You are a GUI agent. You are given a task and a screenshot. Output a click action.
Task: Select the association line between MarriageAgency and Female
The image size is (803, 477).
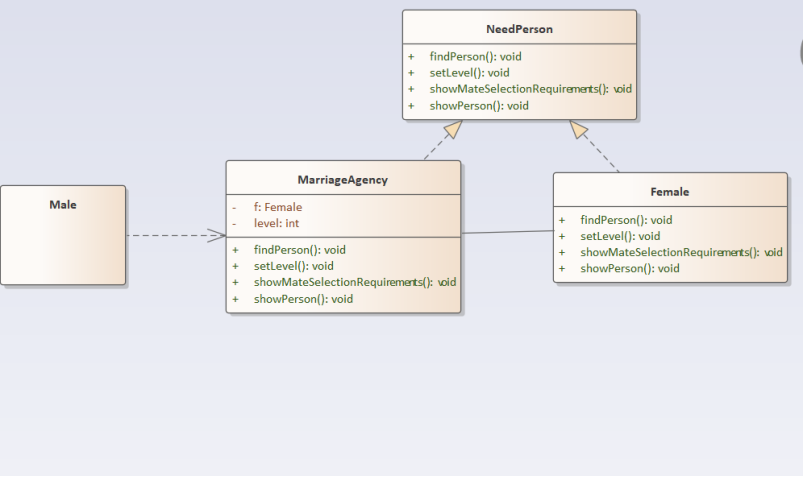508,232
